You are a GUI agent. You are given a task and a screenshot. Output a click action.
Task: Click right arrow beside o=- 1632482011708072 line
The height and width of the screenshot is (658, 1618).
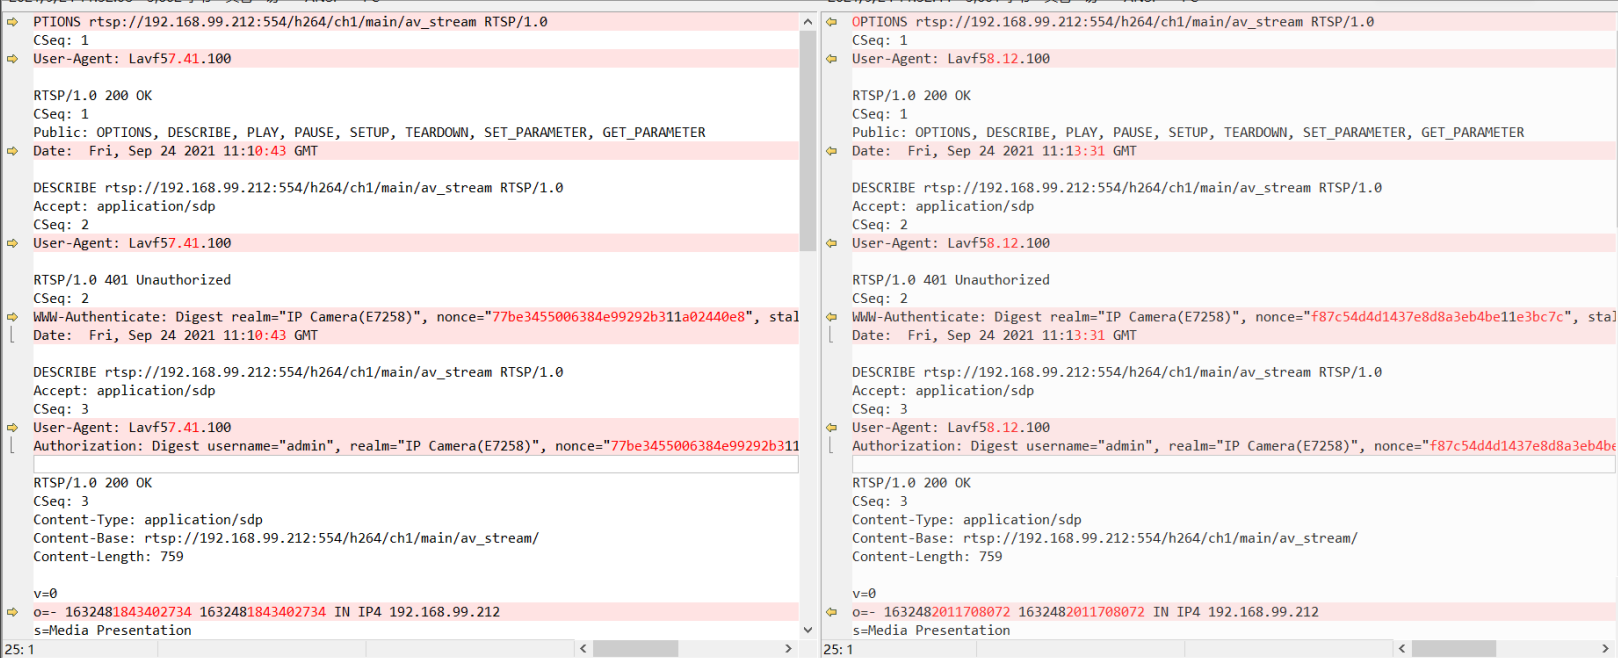point(831,612)
